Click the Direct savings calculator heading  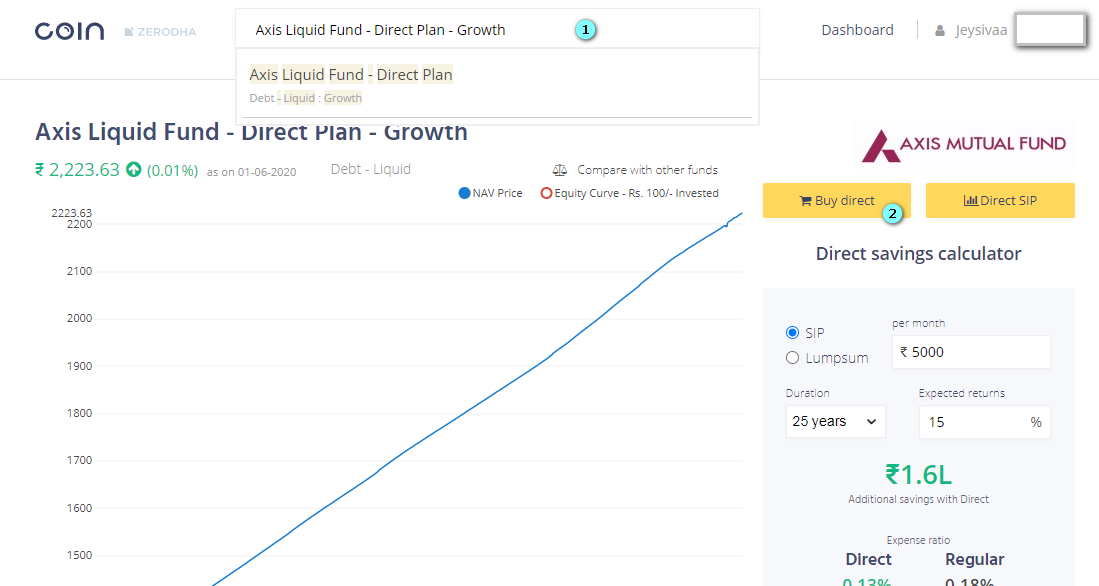pyautogui.click(x=918, y=253)
